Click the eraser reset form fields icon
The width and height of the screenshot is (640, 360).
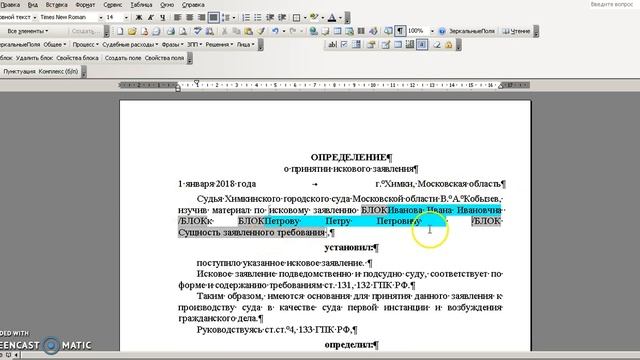coord(437,44)
